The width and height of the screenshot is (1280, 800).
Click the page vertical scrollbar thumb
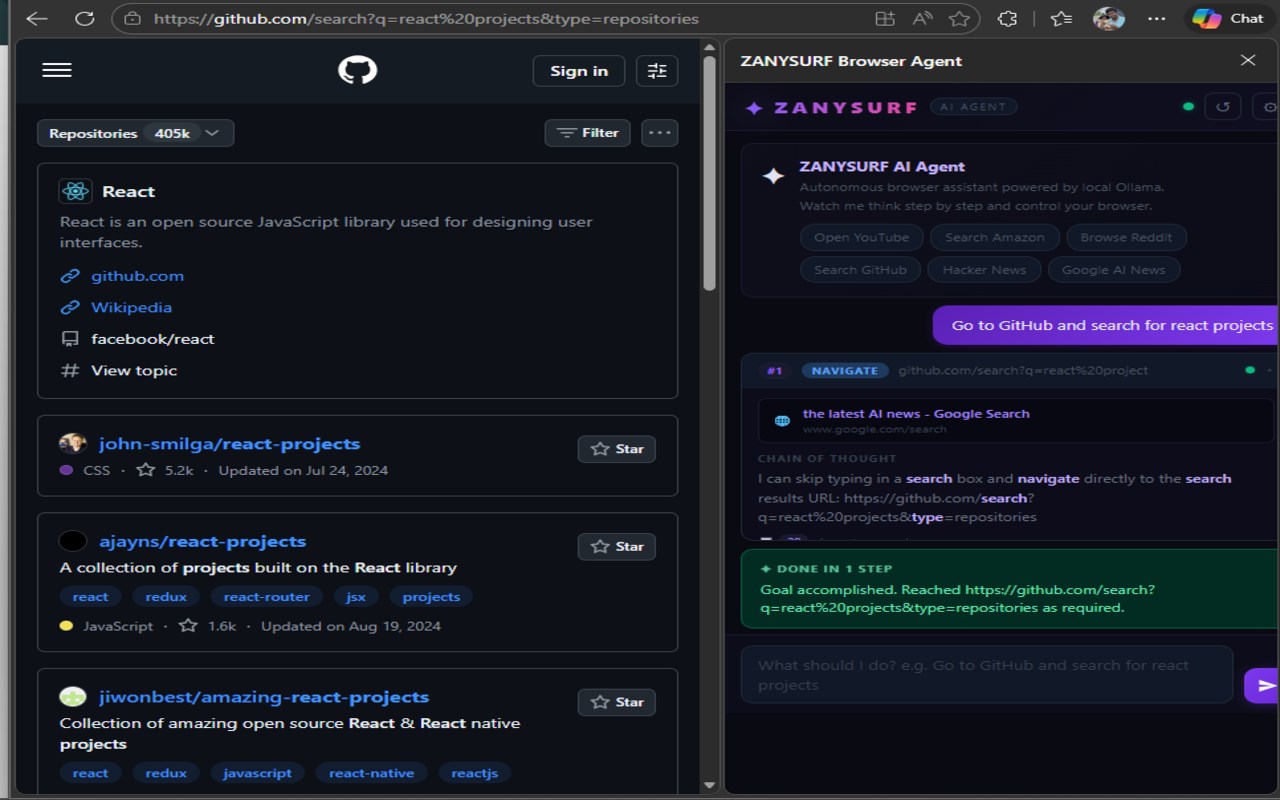click(709, 173)
